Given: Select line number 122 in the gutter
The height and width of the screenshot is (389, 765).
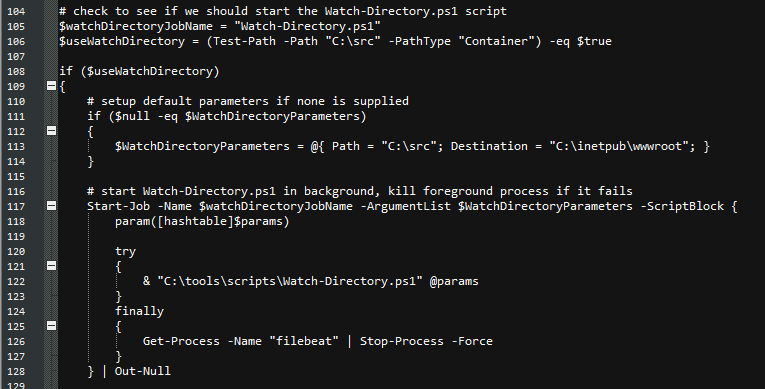Looking at the screenshot, I should pyautogui.click(x=16, y=282).
